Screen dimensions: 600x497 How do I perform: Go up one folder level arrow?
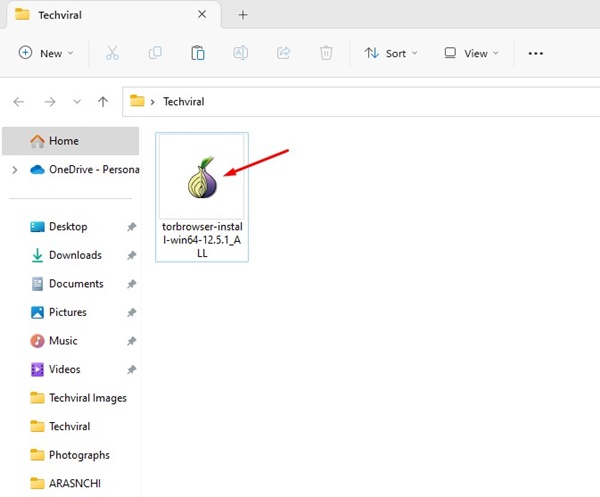103,102
